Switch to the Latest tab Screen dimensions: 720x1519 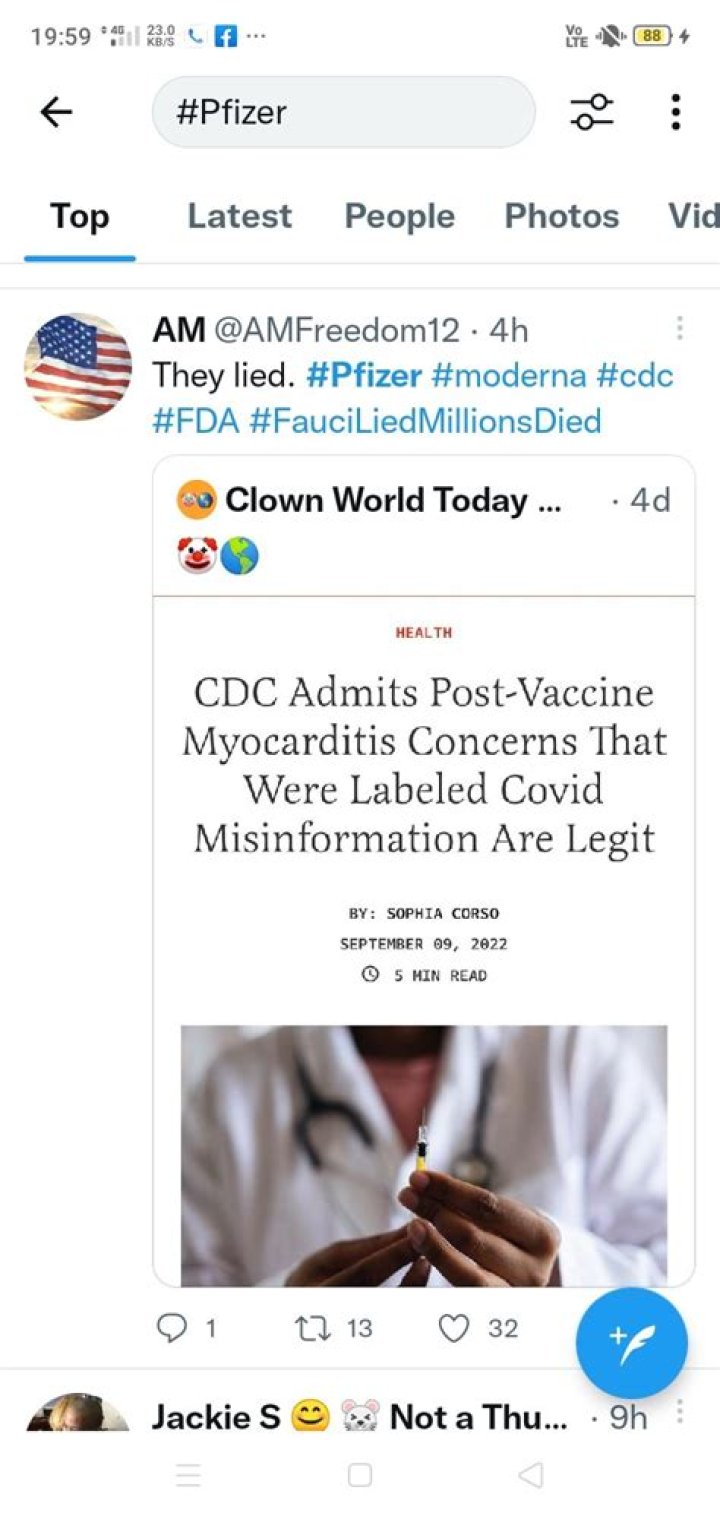240,216
